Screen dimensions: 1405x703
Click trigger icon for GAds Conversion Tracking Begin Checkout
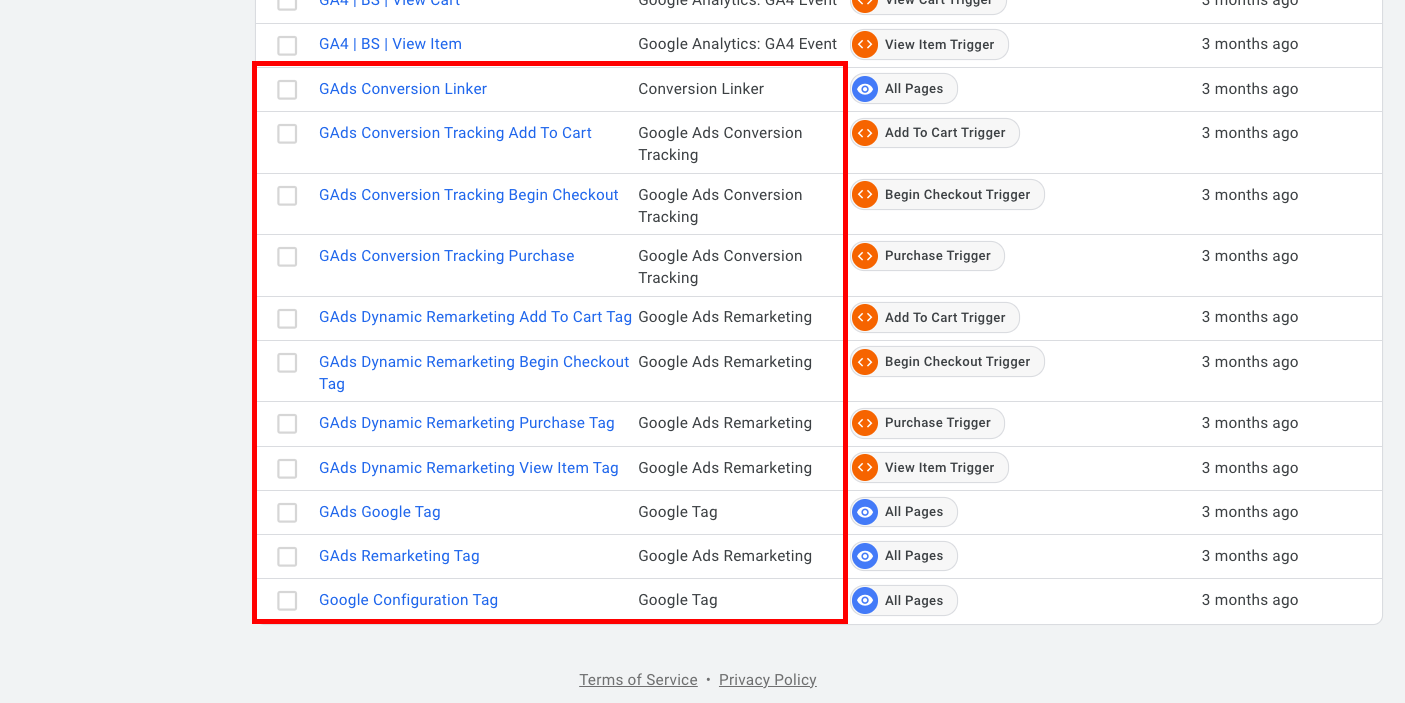click(865, 195)
